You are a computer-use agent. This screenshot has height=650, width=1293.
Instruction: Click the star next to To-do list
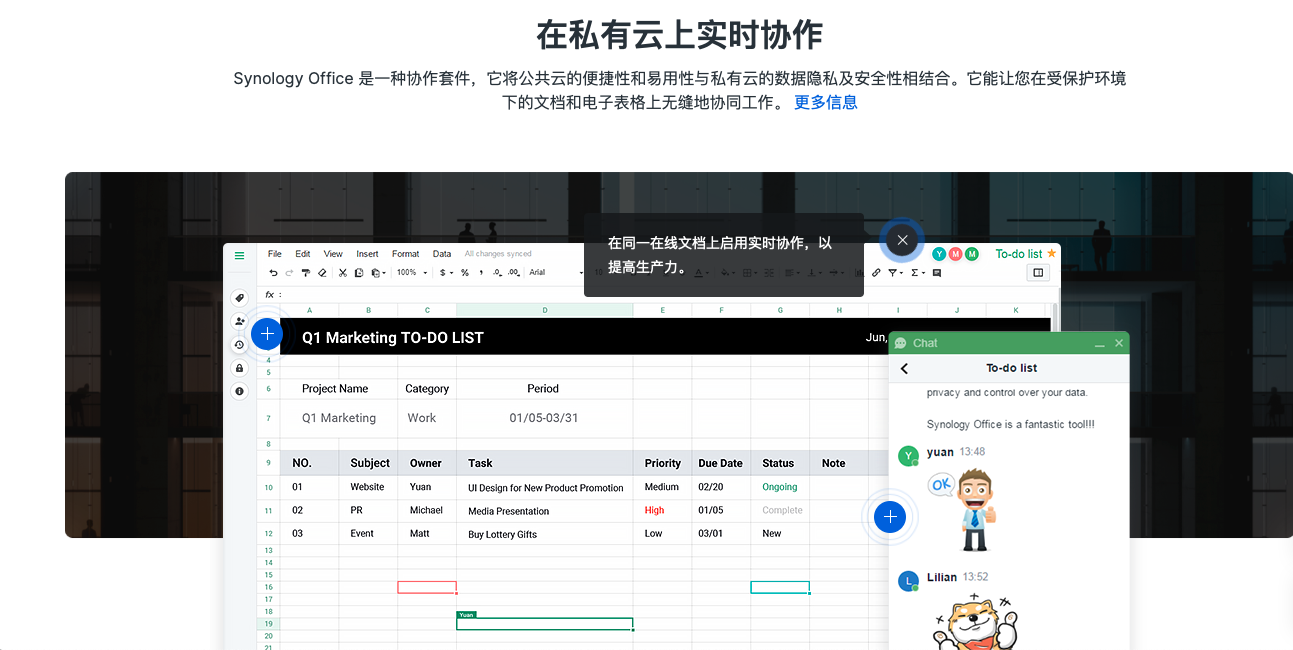click(x=1051, y=254)
